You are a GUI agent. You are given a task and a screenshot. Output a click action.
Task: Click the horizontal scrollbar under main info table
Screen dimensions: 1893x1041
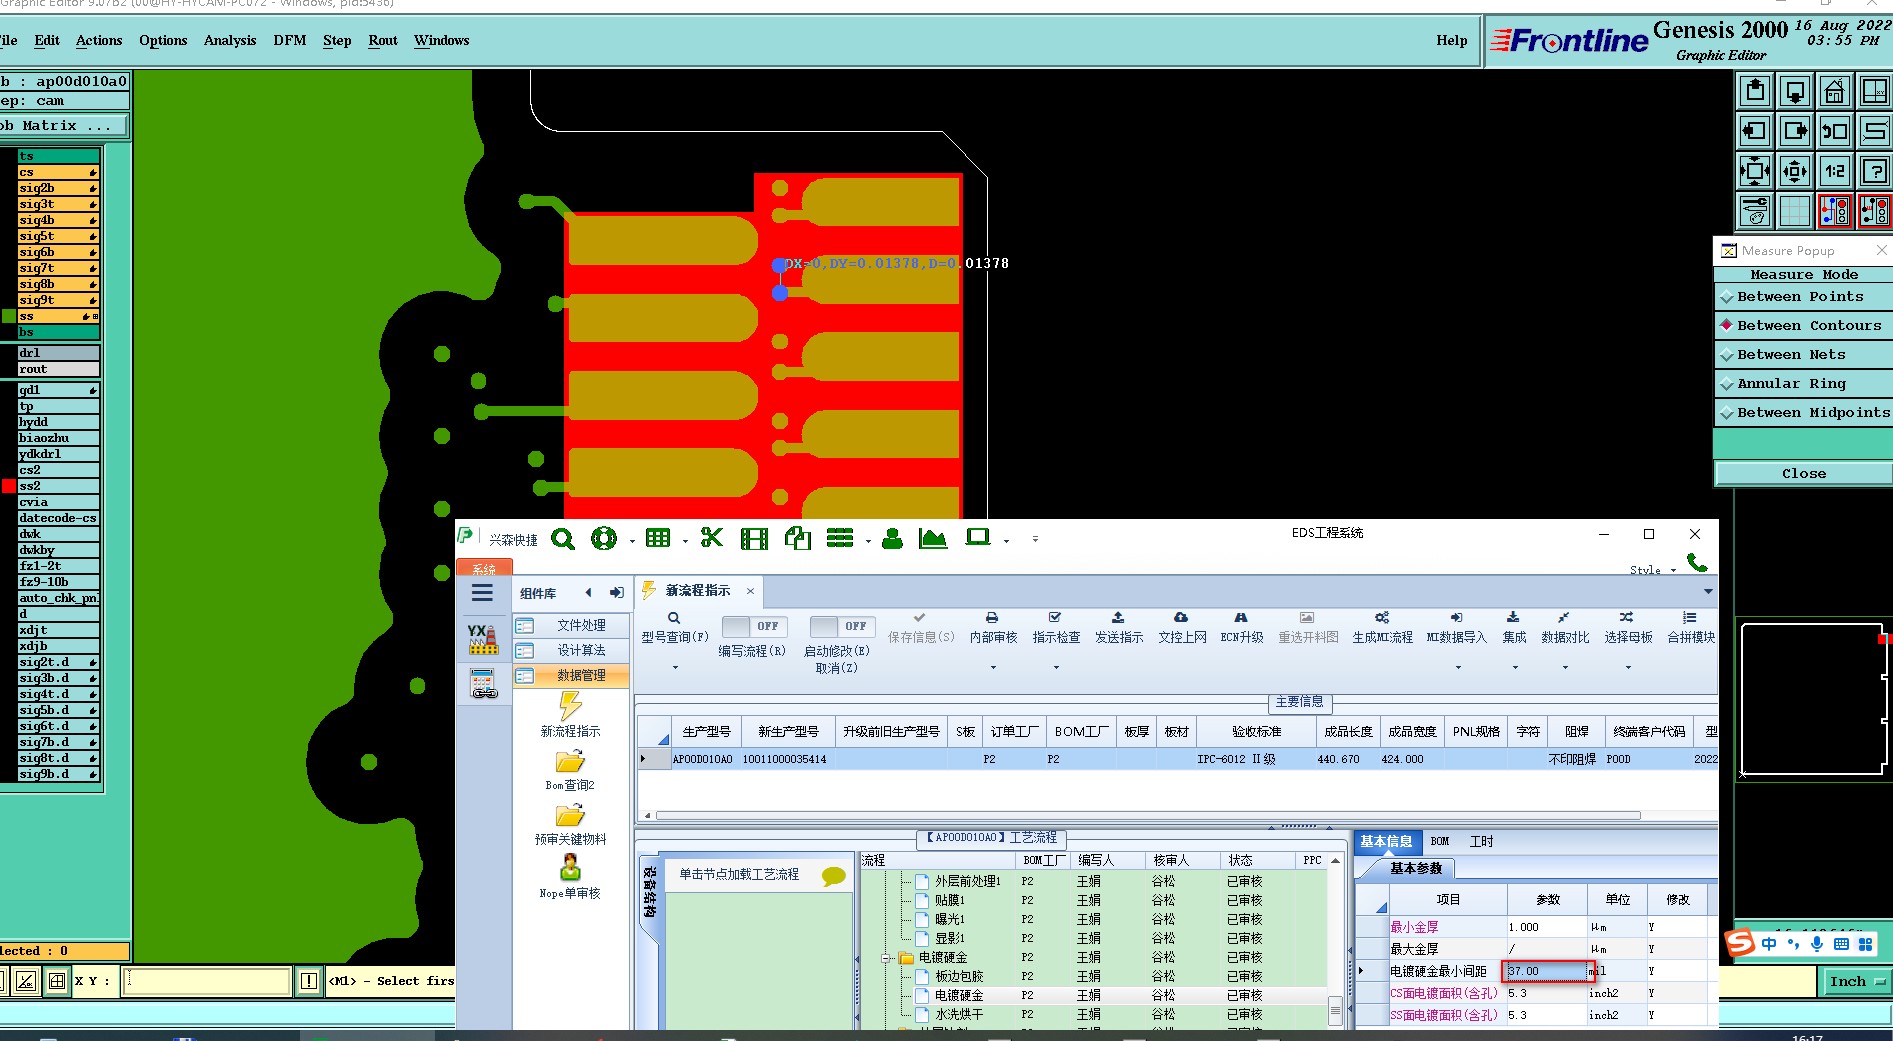(x=1148, y=815)
